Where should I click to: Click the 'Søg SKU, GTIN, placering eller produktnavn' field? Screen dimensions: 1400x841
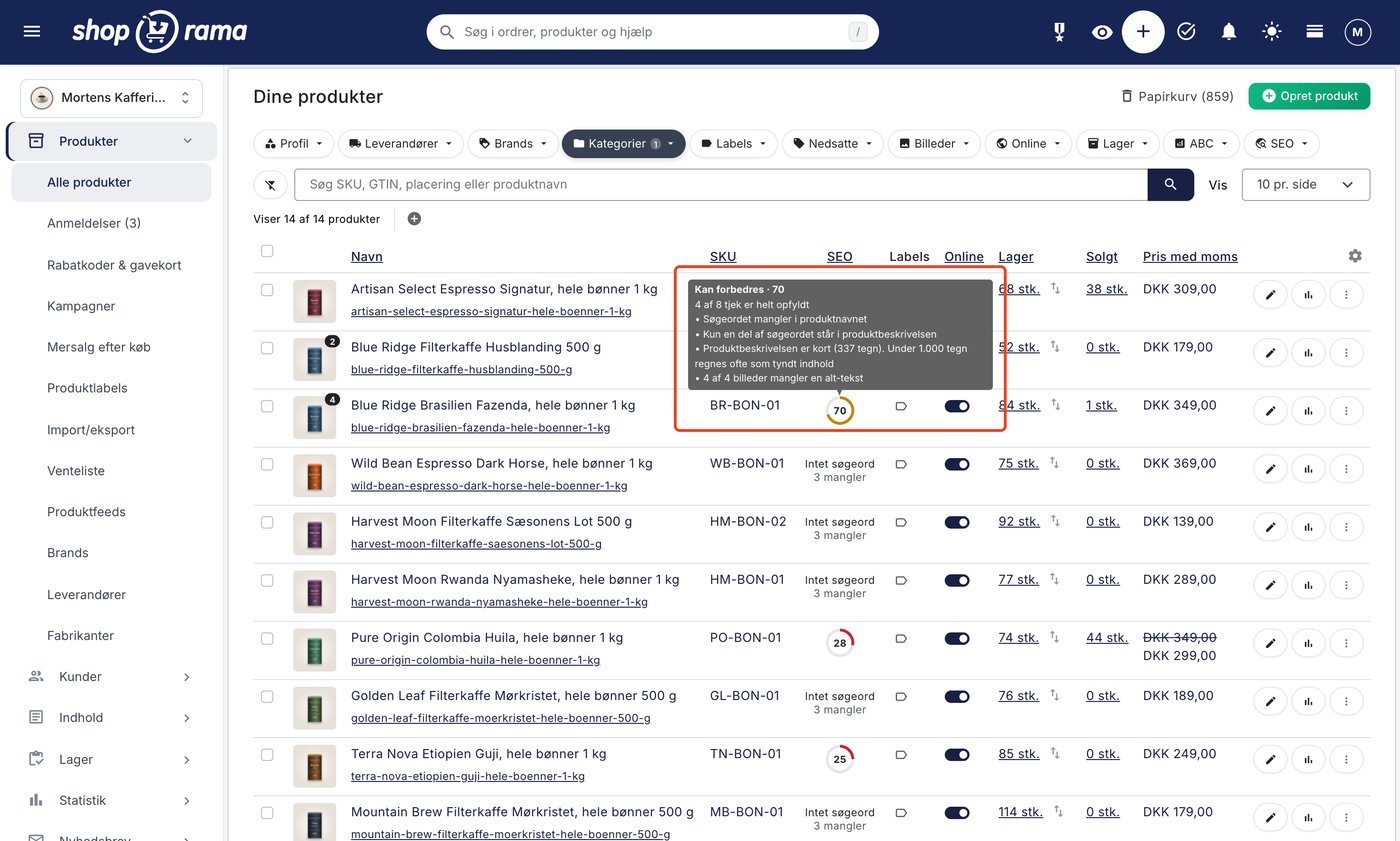pyautogui.click(x=721, y=185)
